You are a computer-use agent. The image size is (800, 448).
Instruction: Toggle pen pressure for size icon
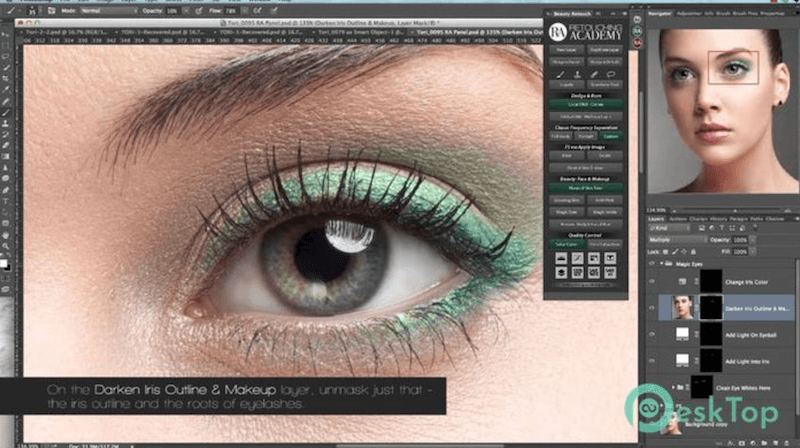click(274, 10)
